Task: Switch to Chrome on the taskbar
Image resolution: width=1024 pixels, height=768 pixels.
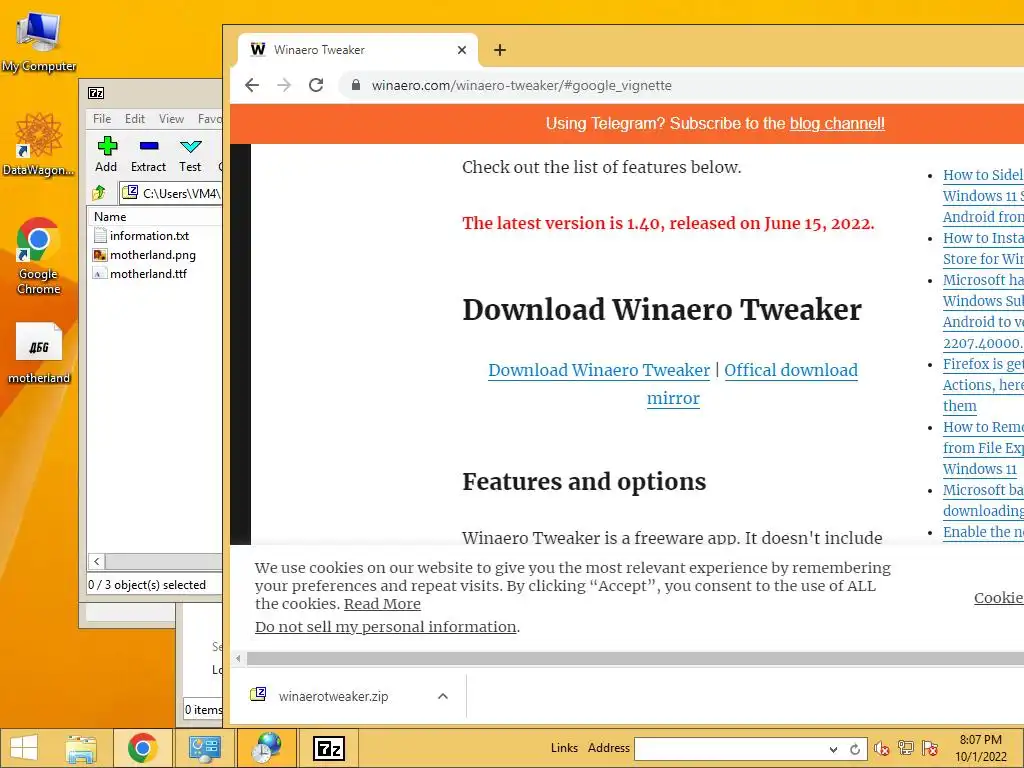Action: [142, 748]
